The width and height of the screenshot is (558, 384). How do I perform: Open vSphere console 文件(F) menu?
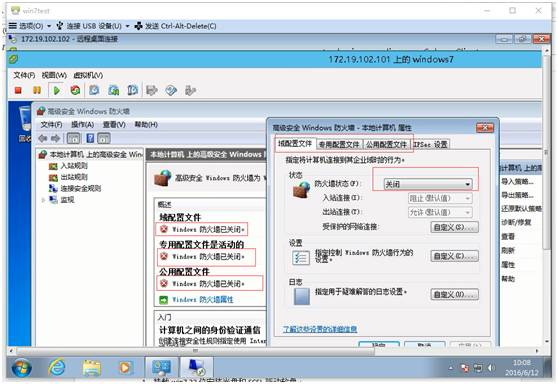click(24, 75)
